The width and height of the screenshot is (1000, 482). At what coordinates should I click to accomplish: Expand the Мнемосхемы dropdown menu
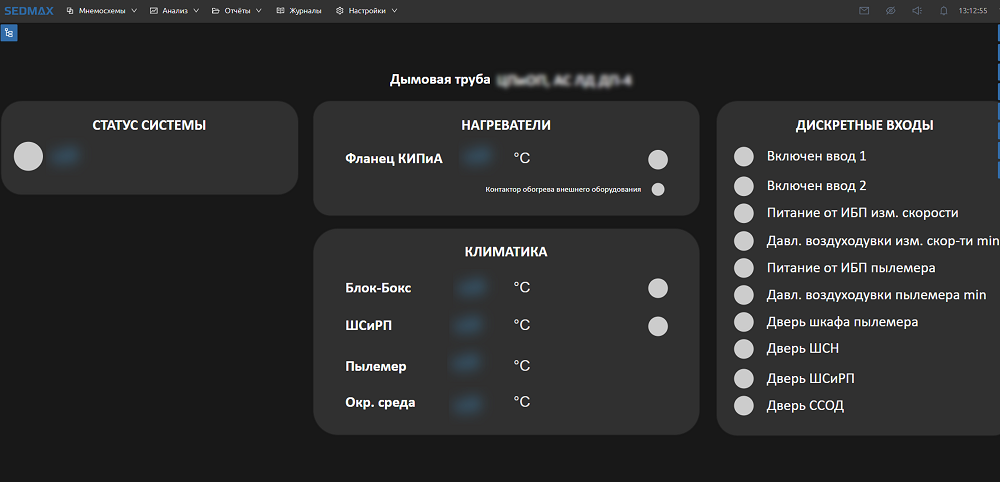click(102, 11)
